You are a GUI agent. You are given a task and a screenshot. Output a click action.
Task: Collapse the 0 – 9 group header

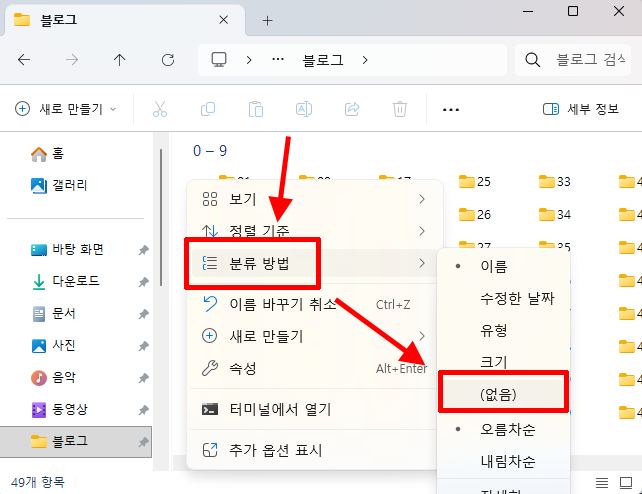[210, 151]
